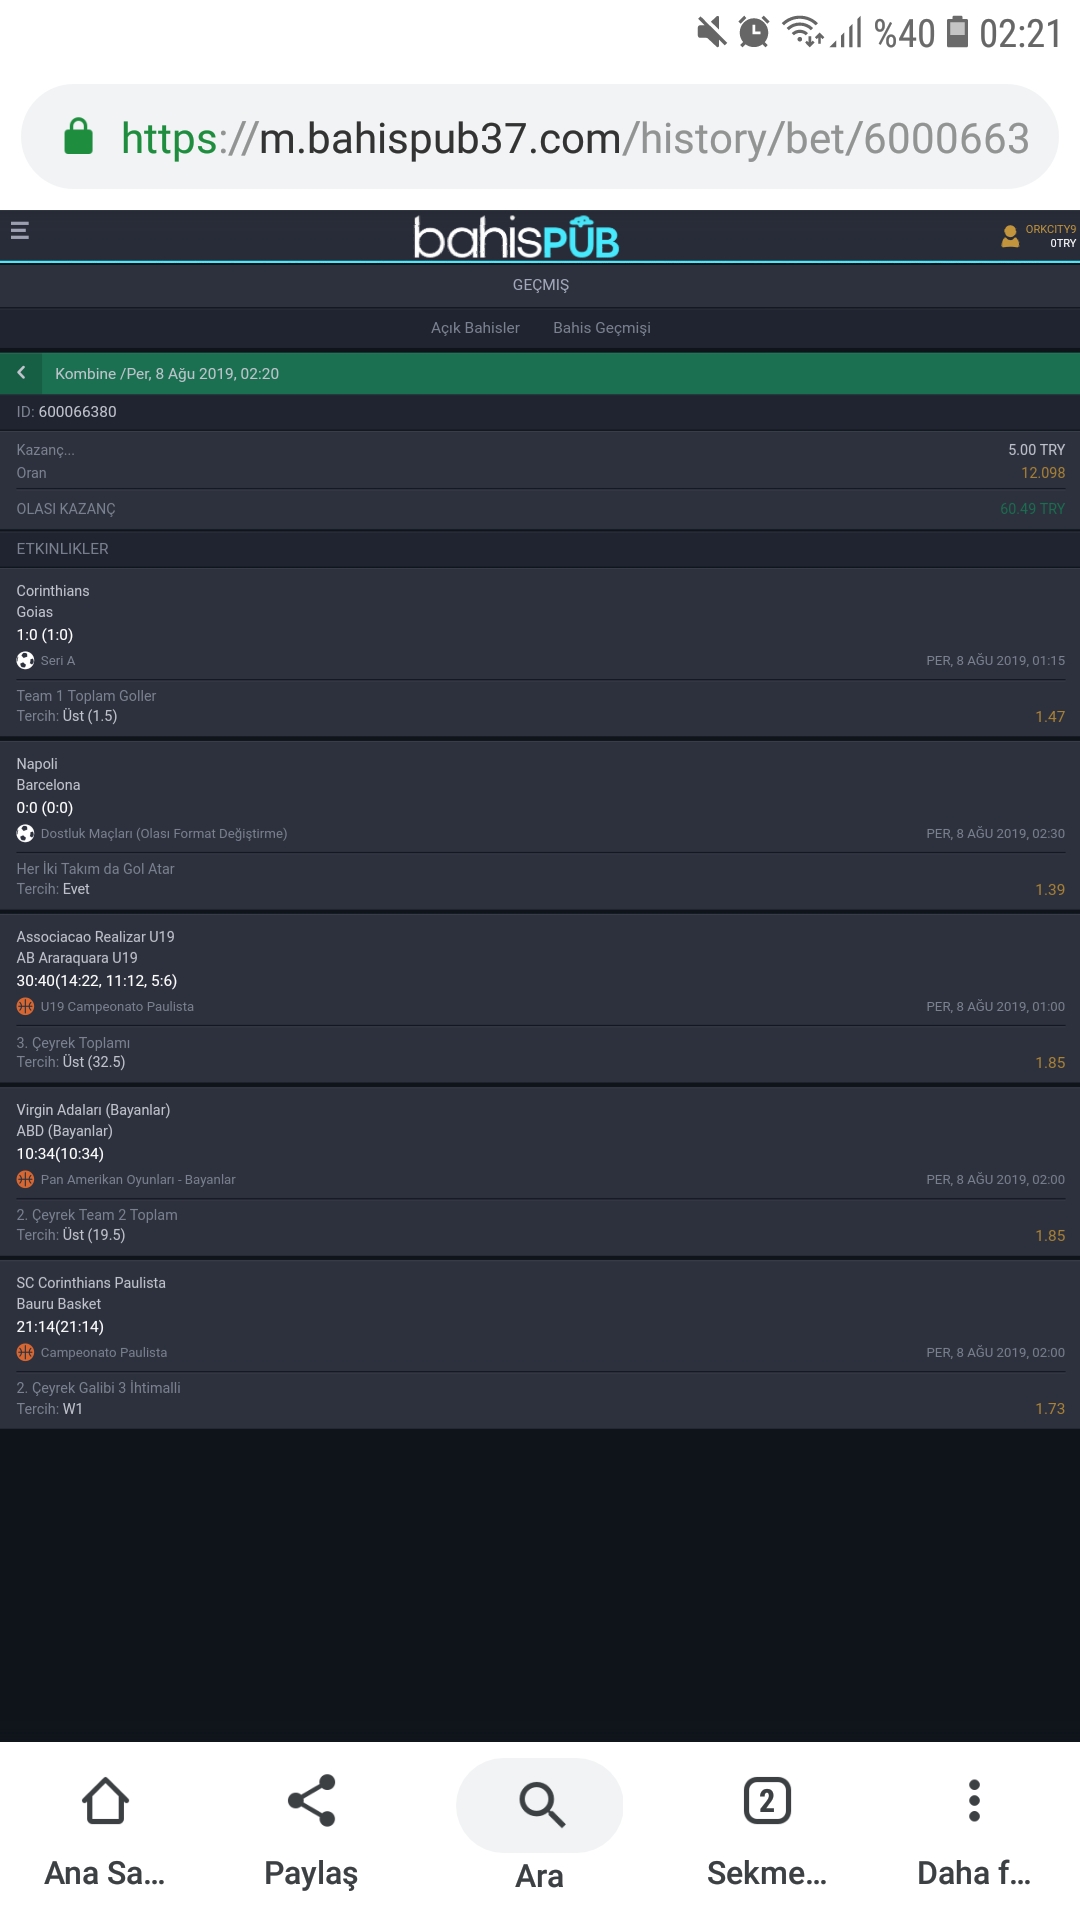
Task: Tap the 1.85 odds for Virgin Adaları bet
Action: click(1050, 1236)
